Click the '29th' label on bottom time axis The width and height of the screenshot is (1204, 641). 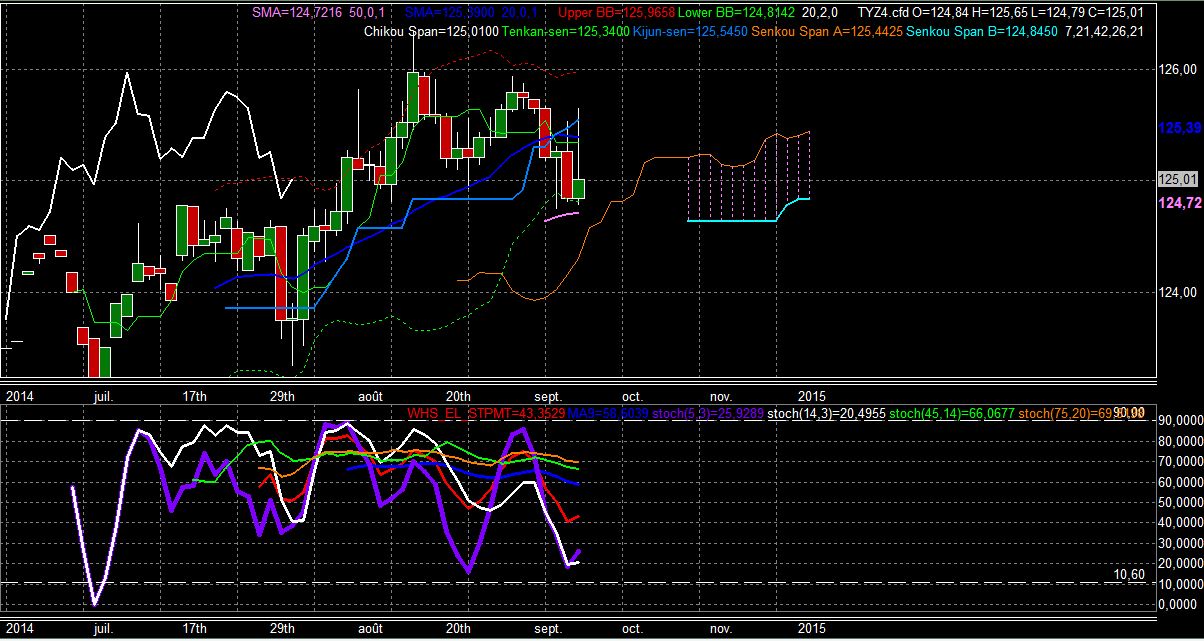click(x=282, y=629)
